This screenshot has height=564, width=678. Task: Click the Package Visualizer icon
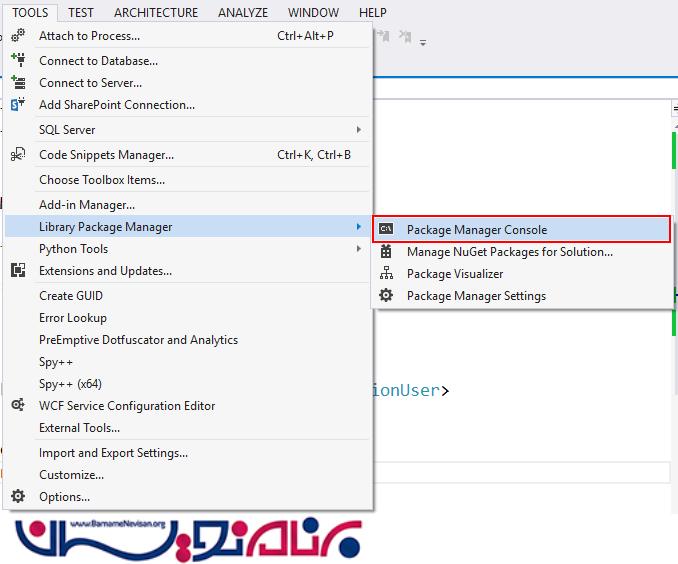point(386,274)
